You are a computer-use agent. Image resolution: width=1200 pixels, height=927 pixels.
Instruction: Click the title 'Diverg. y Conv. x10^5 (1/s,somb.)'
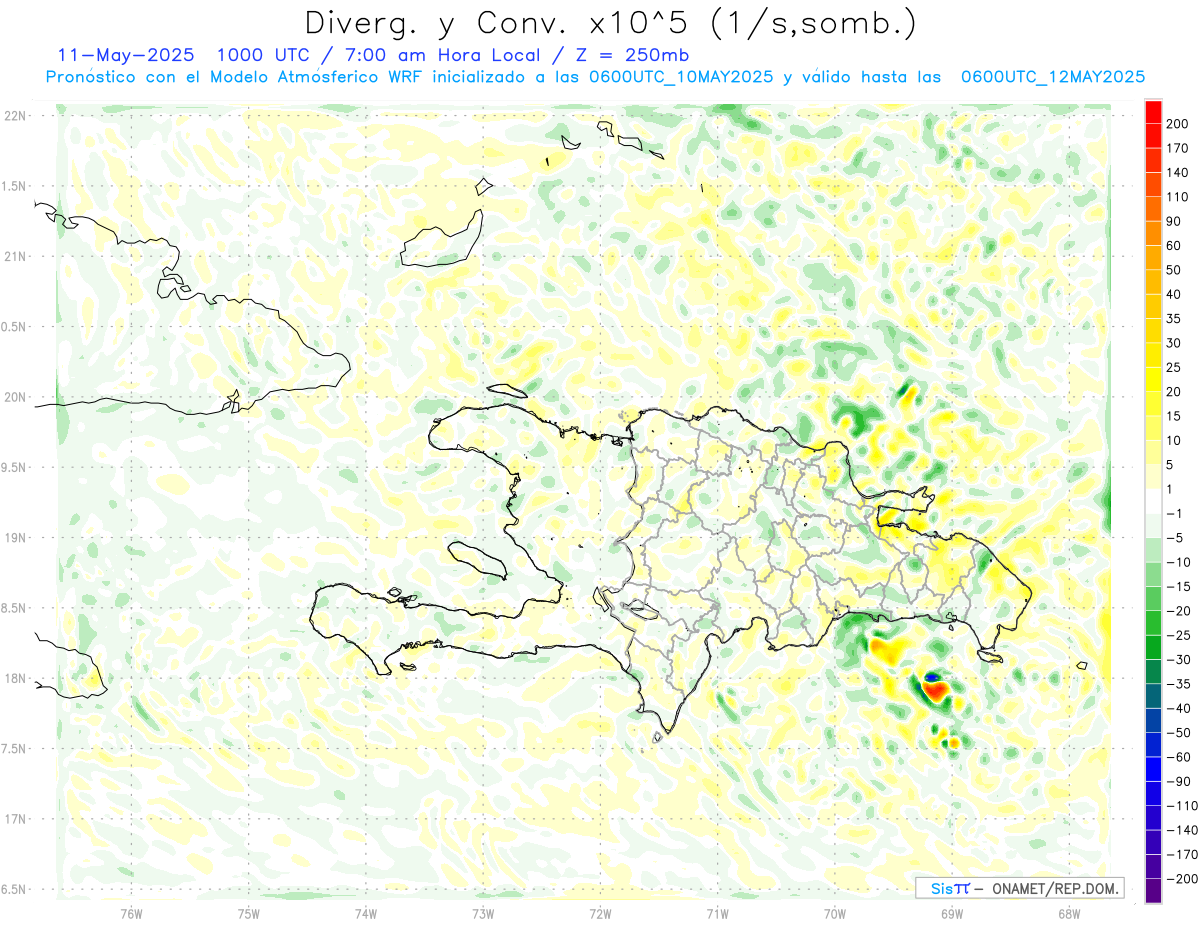[610, 22]
